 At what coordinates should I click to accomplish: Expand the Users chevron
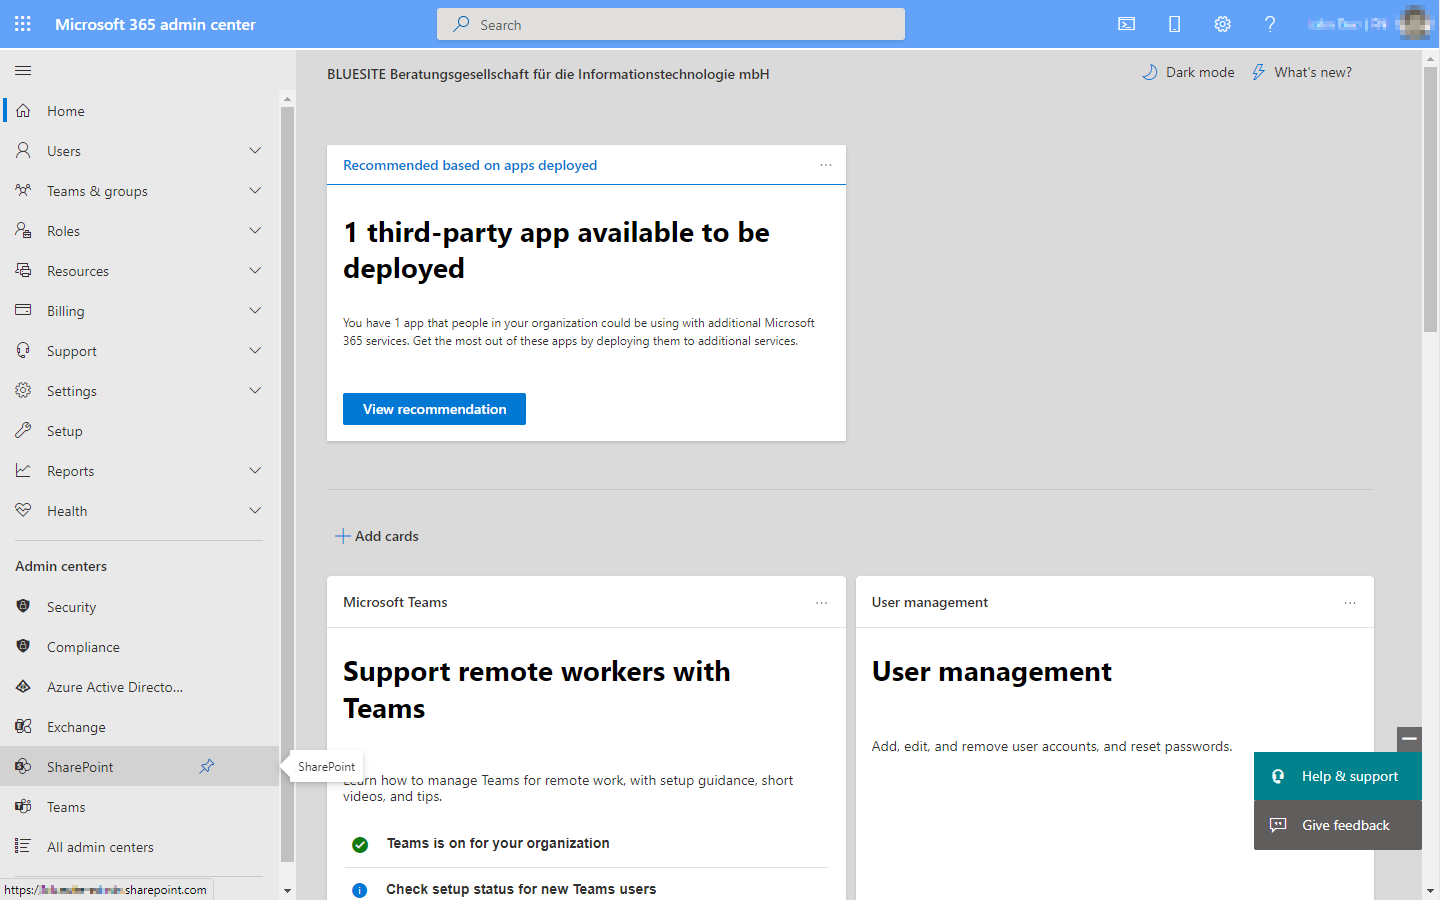tap(255, 151)
